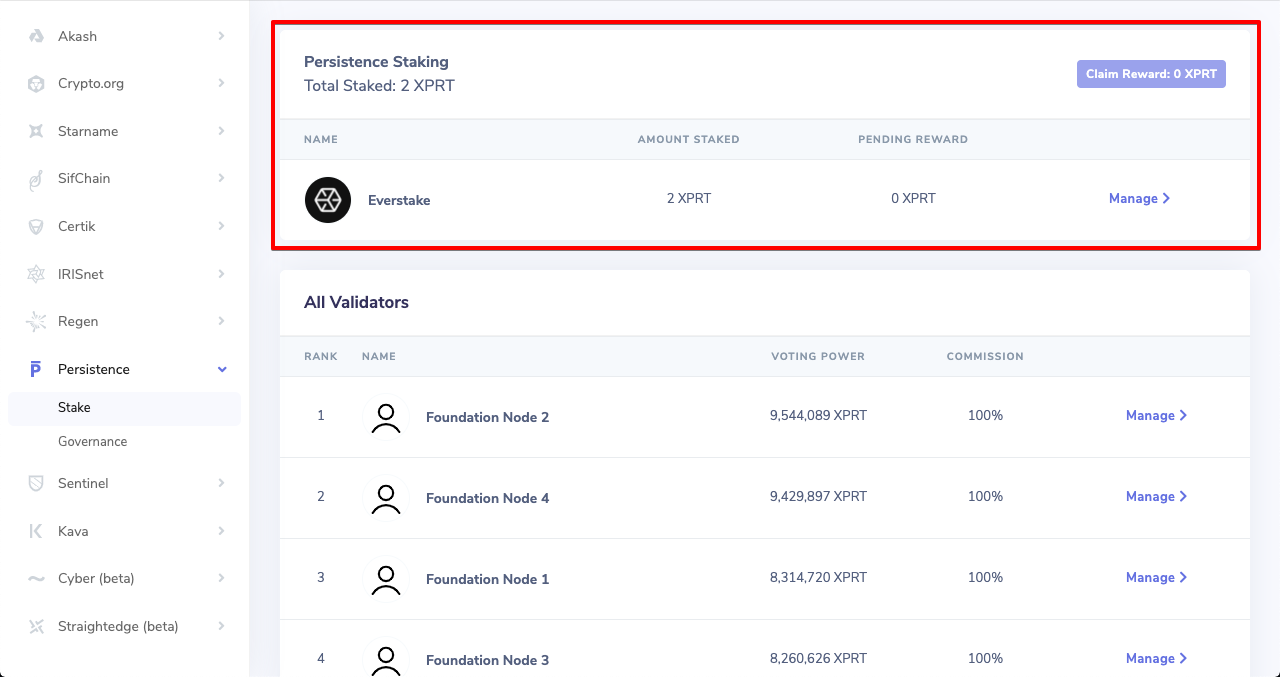Click the Total Staked: 2 XPRT text
1280x677 pixels.
click(x=379, y=86)
